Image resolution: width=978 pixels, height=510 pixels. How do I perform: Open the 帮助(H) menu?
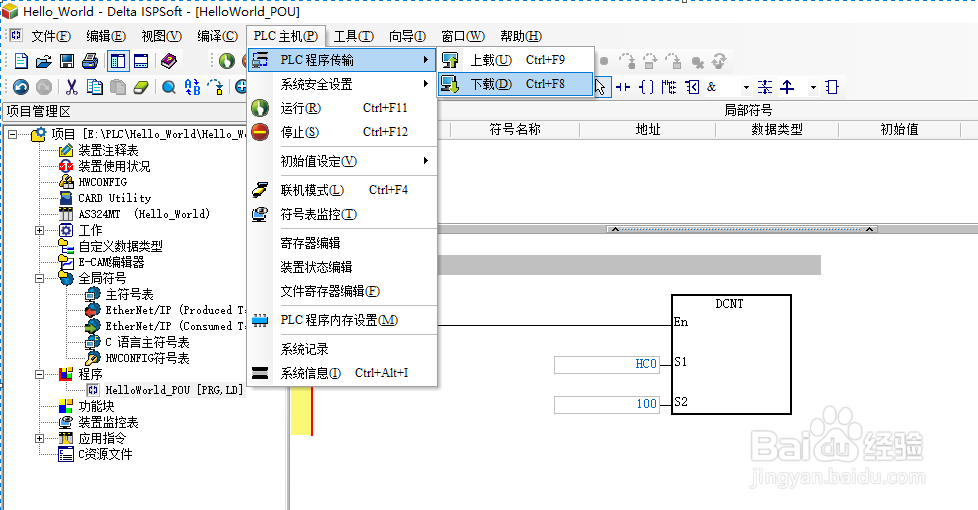(521, 36)
